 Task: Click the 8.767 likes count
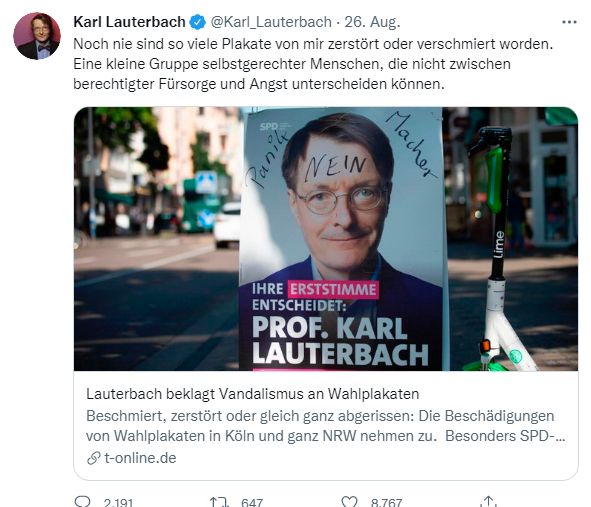point(386,502)
